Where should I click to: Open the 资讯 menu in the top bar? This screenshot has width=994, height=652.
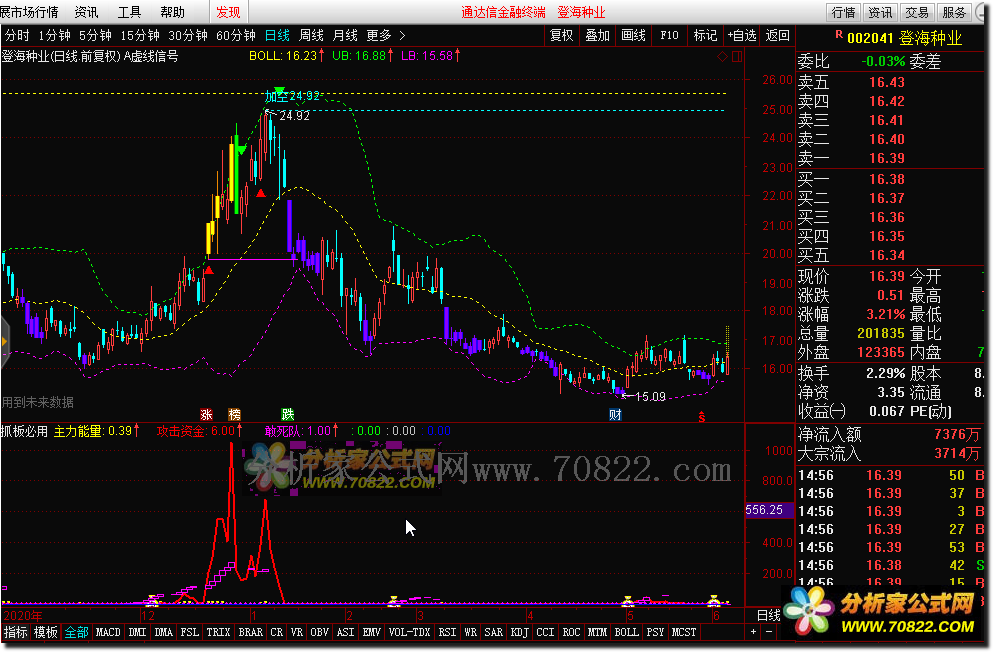(x=86, y=12)
